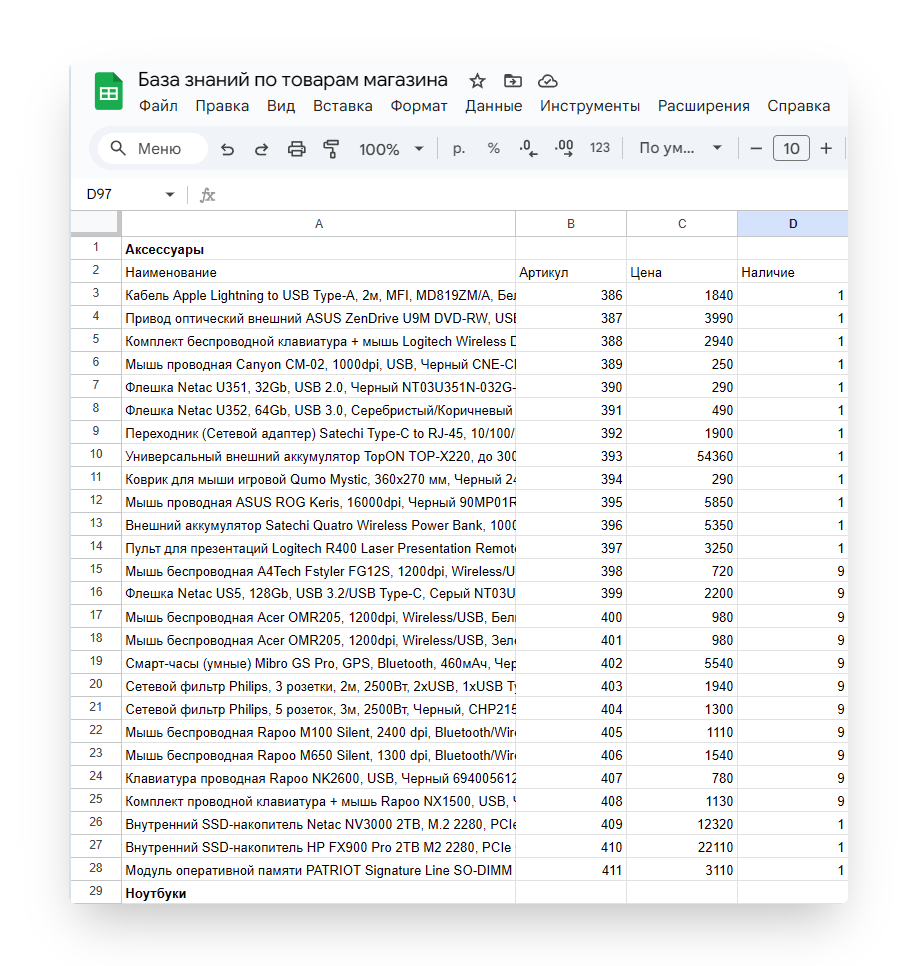Screen dimensions: 917x966
Task: Click Клавиатура проводная Rapoo NK2600 cell
Action: [319, 778]
